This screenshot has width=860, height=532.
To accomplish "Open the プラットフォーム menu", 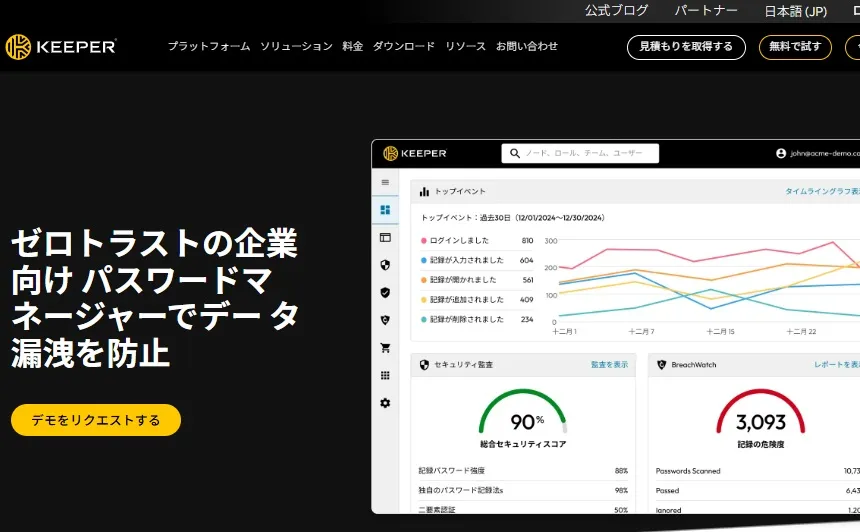I will pos(209,47).
